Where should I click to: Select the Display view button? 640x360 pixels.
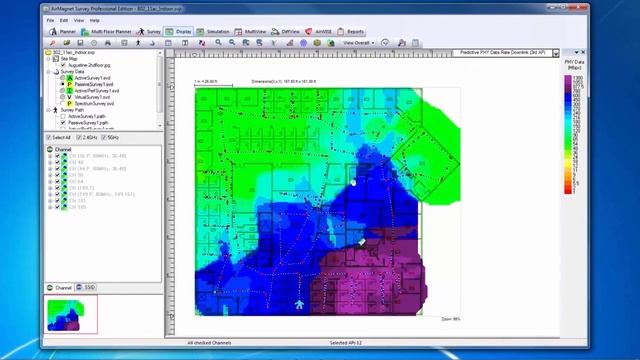[178, 32]
